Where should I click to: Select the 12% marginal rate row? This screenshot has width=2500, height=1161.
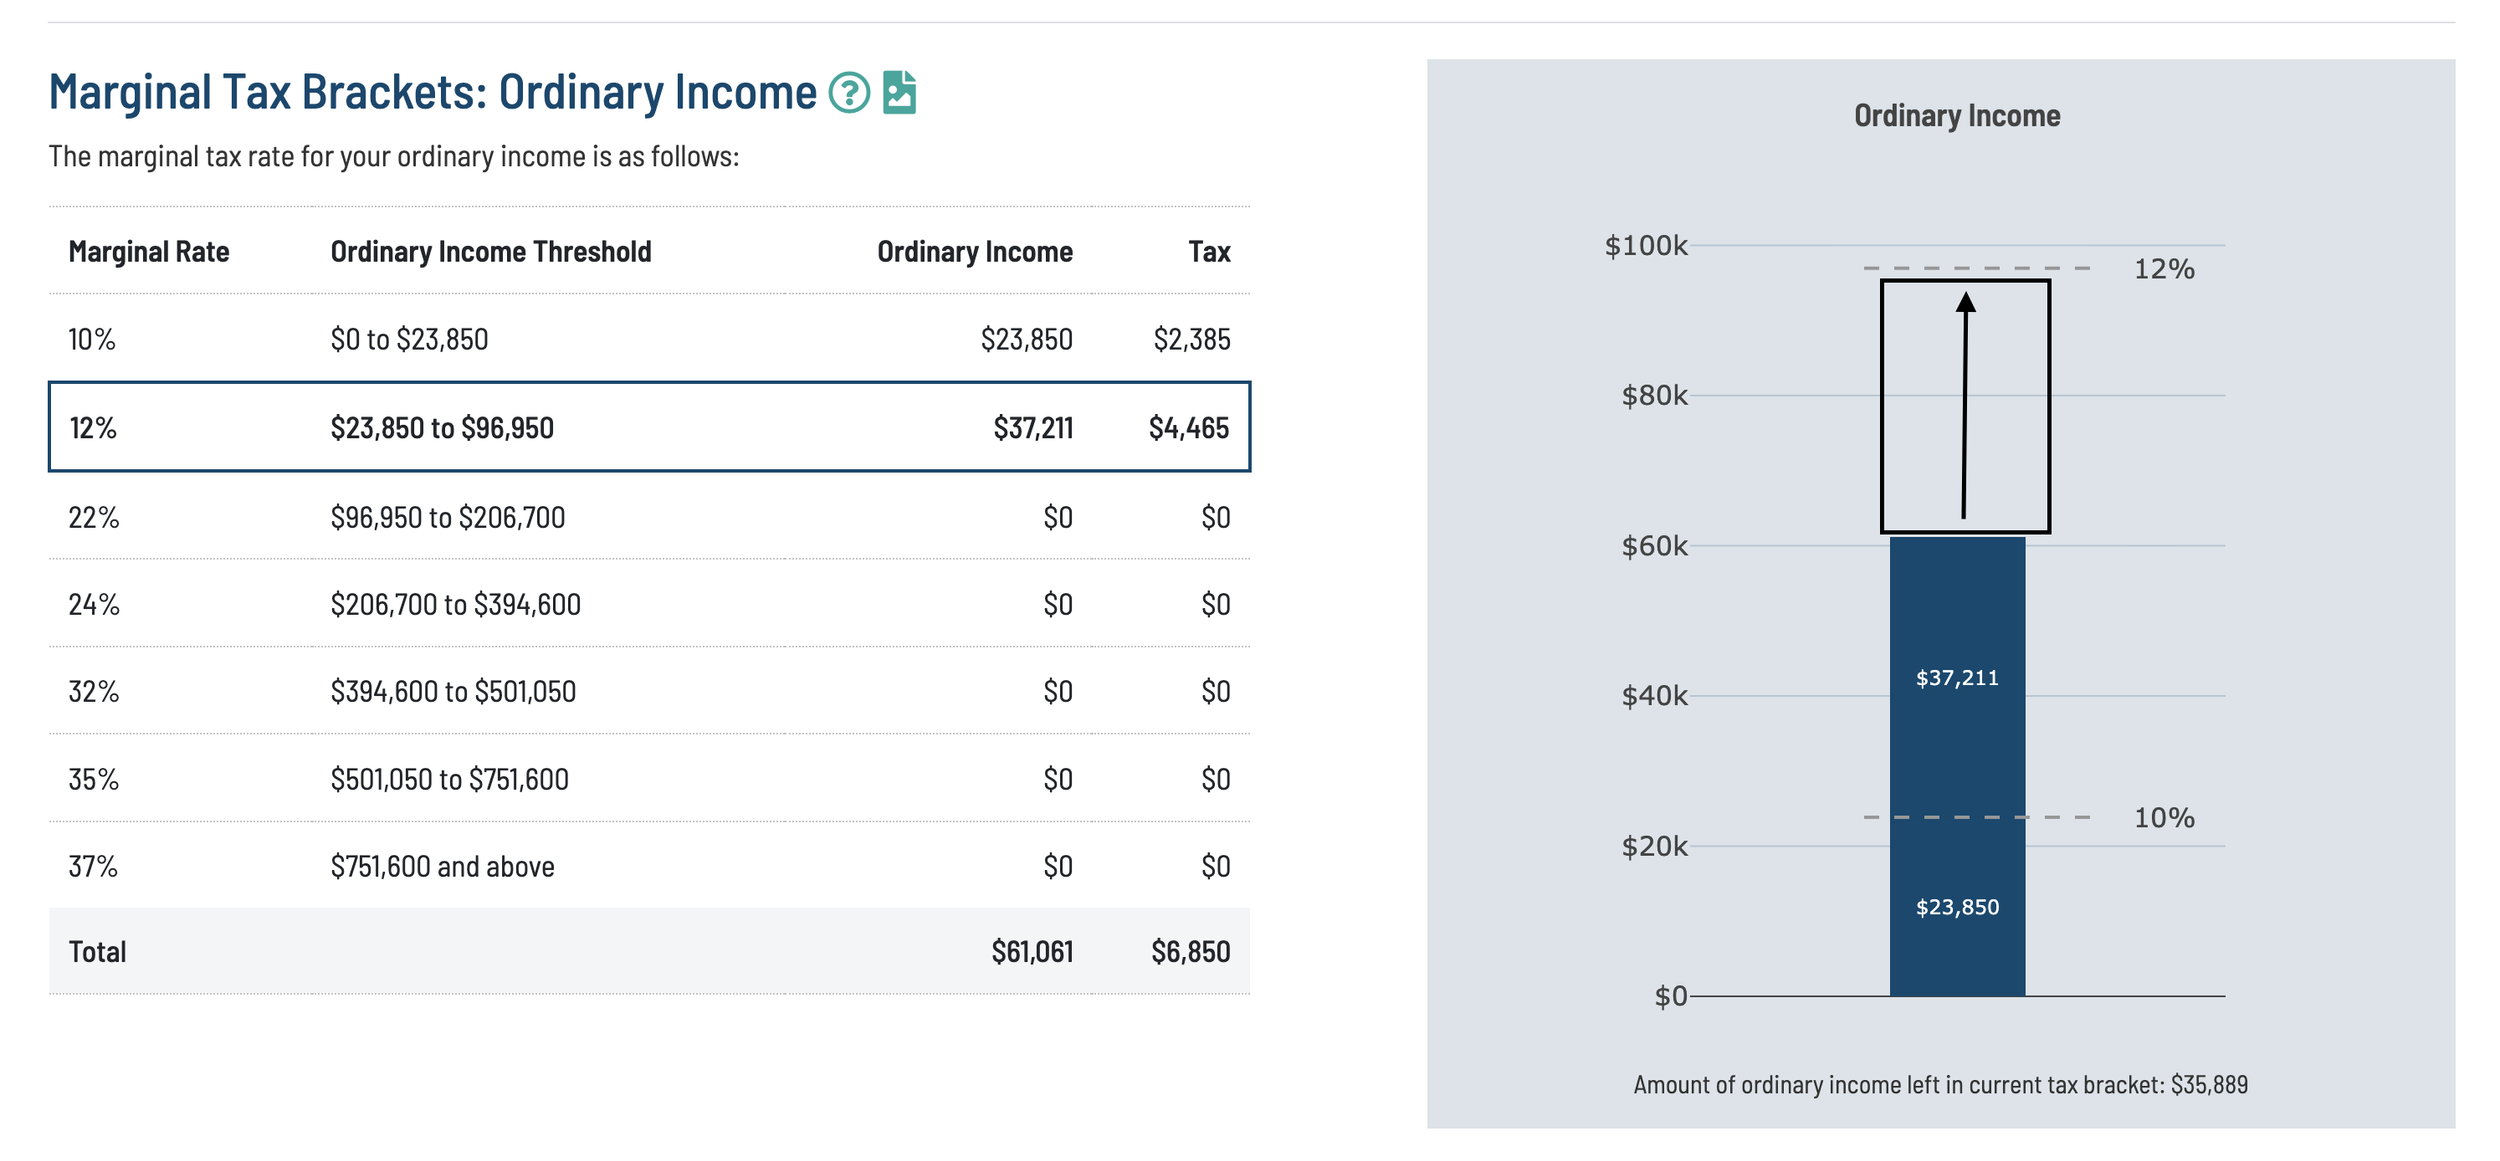coord(648,427)
